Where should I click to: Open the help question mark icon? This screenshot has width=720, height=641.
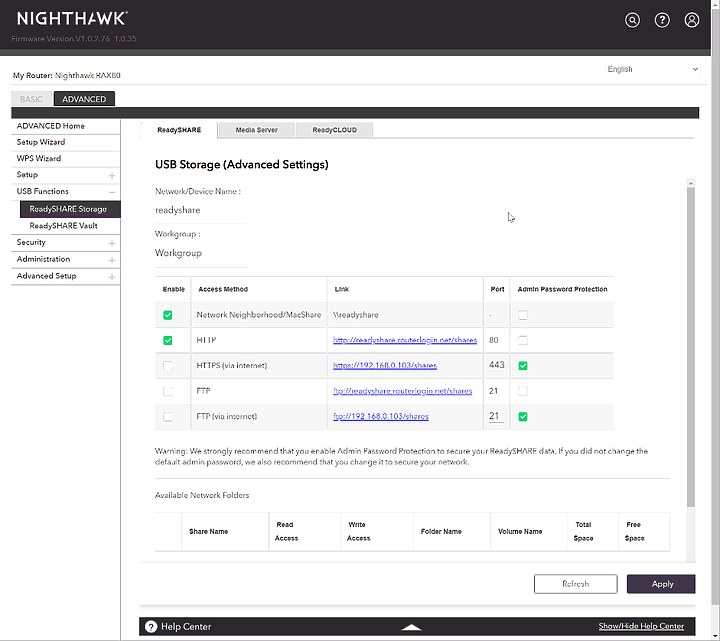pyautogui.click(x=662, y=20)
